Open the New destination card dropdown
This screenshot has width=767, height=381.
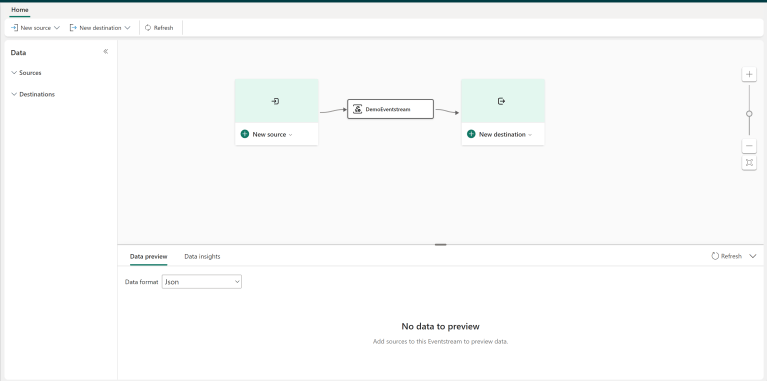coord(530,134)
